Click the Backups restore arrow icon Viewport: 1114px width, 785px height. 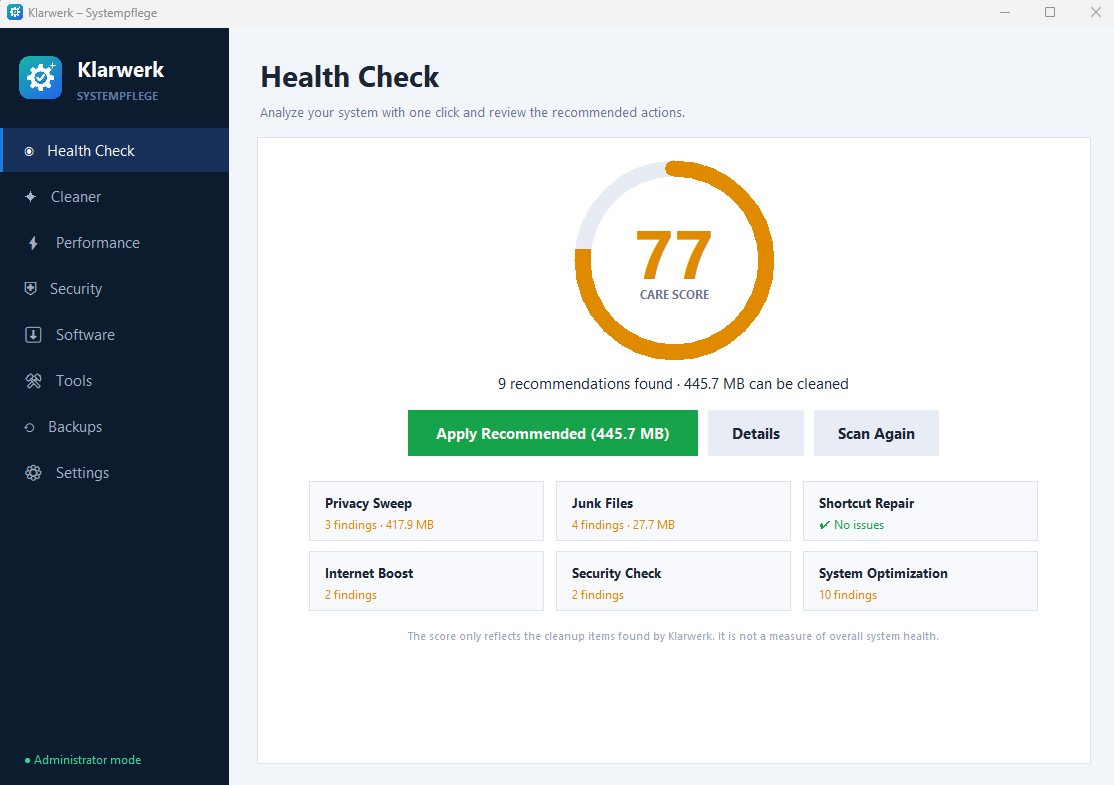click(x=29, y=427)
